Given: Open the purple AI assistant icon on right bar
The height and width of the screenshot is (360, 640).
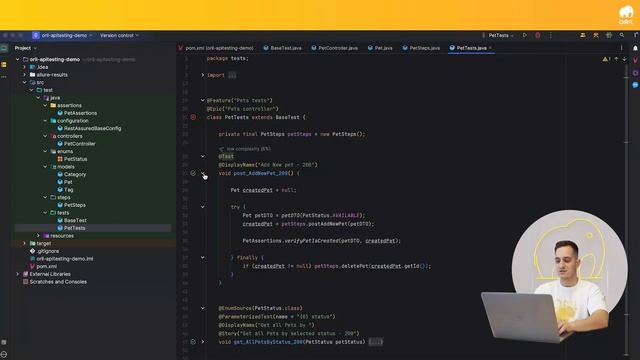Looking at the screenshot, I should [636, 73].
